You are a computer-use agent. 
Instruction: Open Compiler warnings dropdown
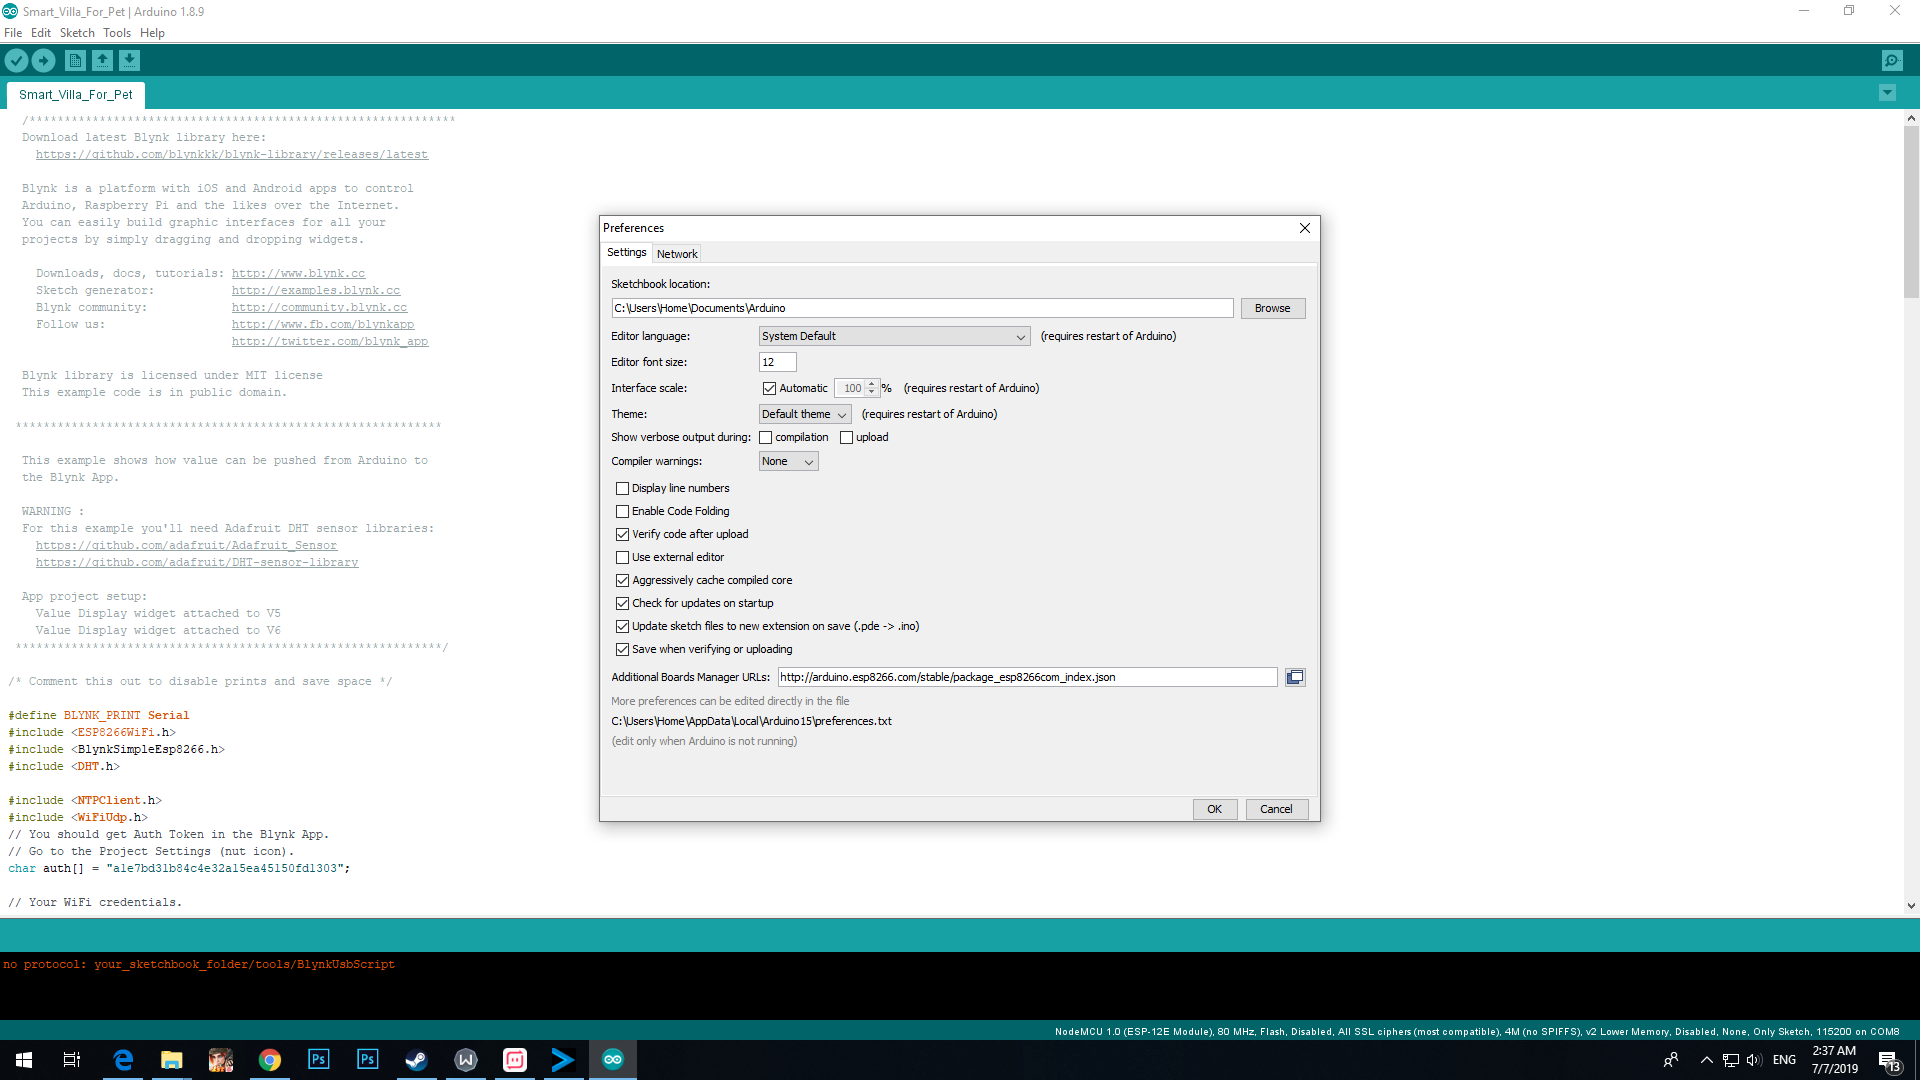[x=788, y=462]
